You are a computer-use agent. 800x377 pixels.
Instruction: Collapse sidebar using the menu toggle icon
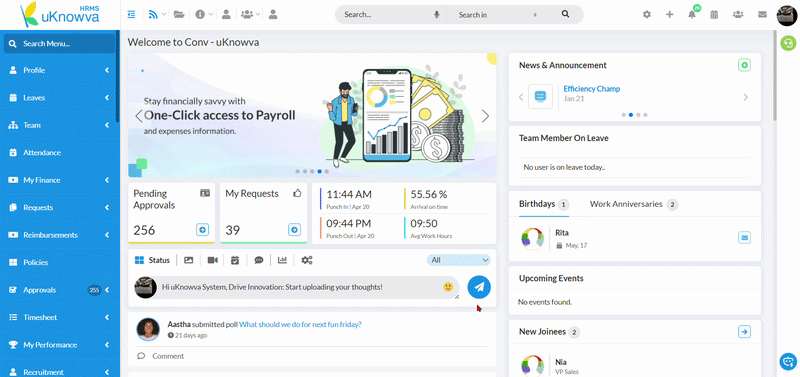point(132,14)
